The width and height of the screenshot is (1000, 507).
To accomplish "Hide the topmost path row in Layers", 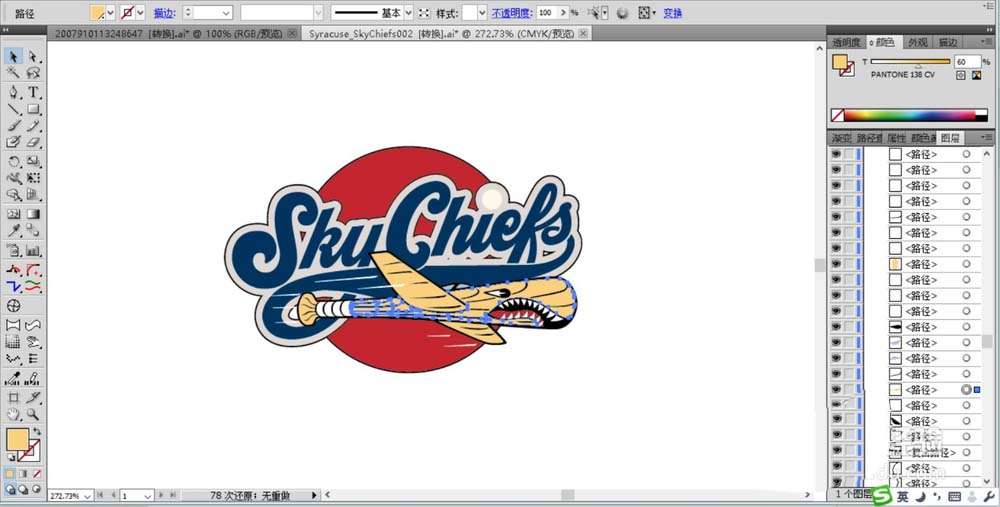I will 836,154.
